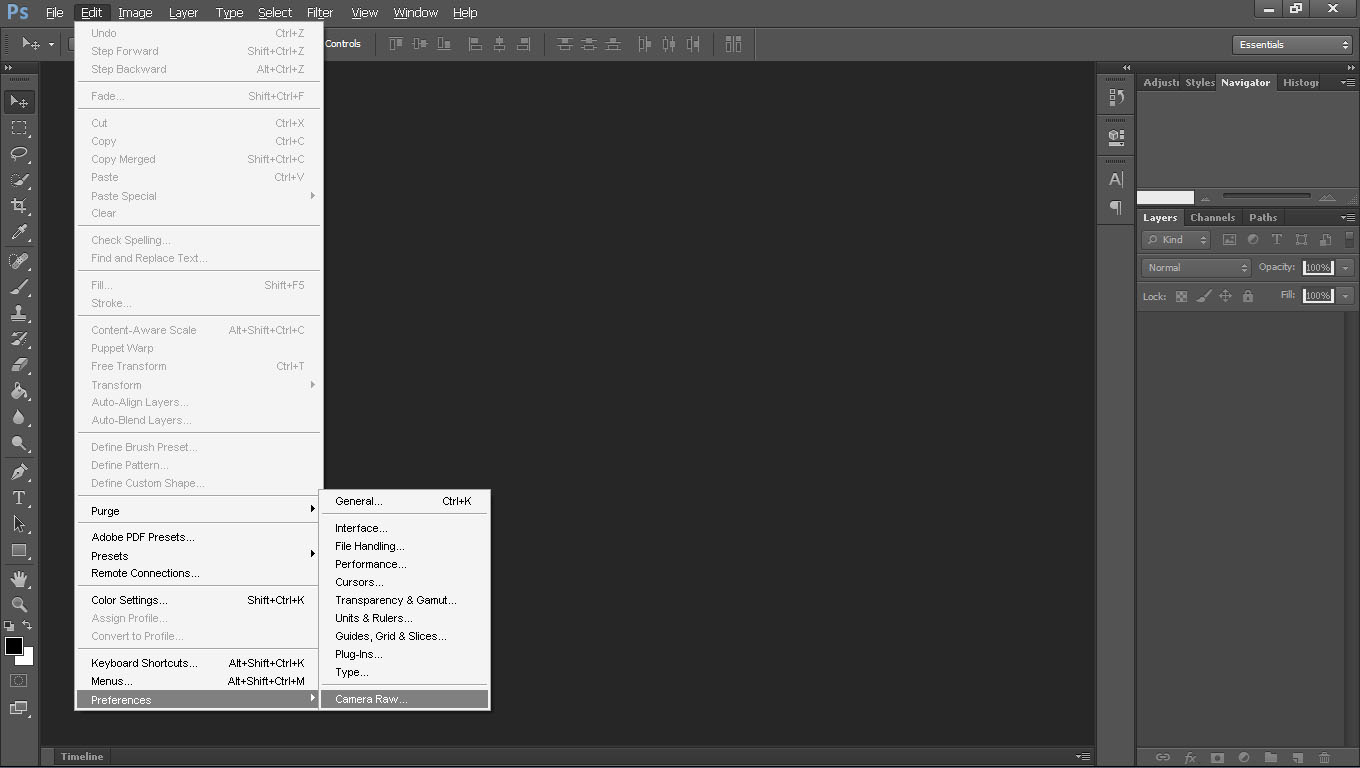This screenshot has height=768, width=1360.
Task: Toggle pixel layers filter in Layers panel
Action: [1229, 240]
